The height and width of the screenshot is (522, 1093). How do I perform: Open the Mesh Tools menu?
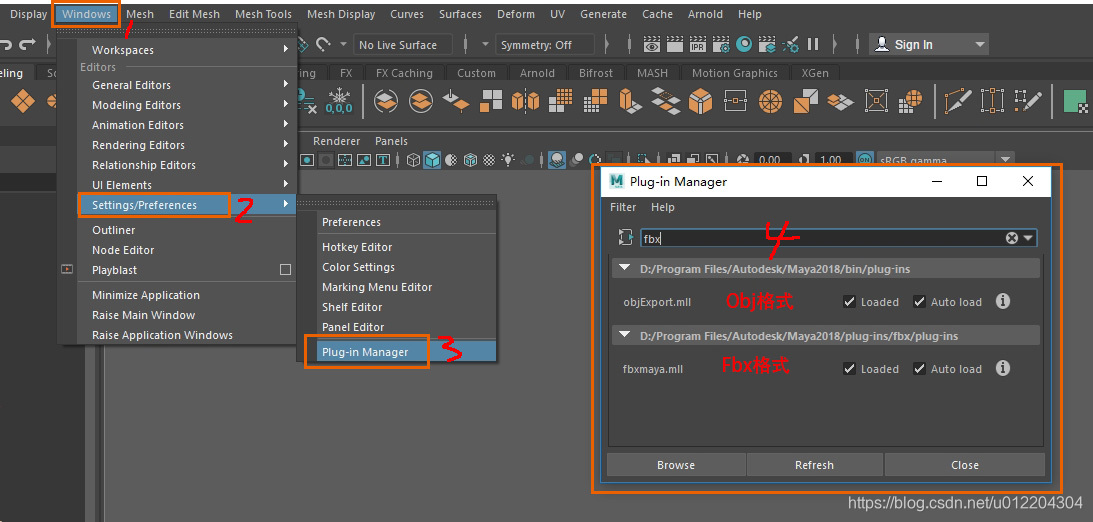pyautogui.click(x=263, y=14)
